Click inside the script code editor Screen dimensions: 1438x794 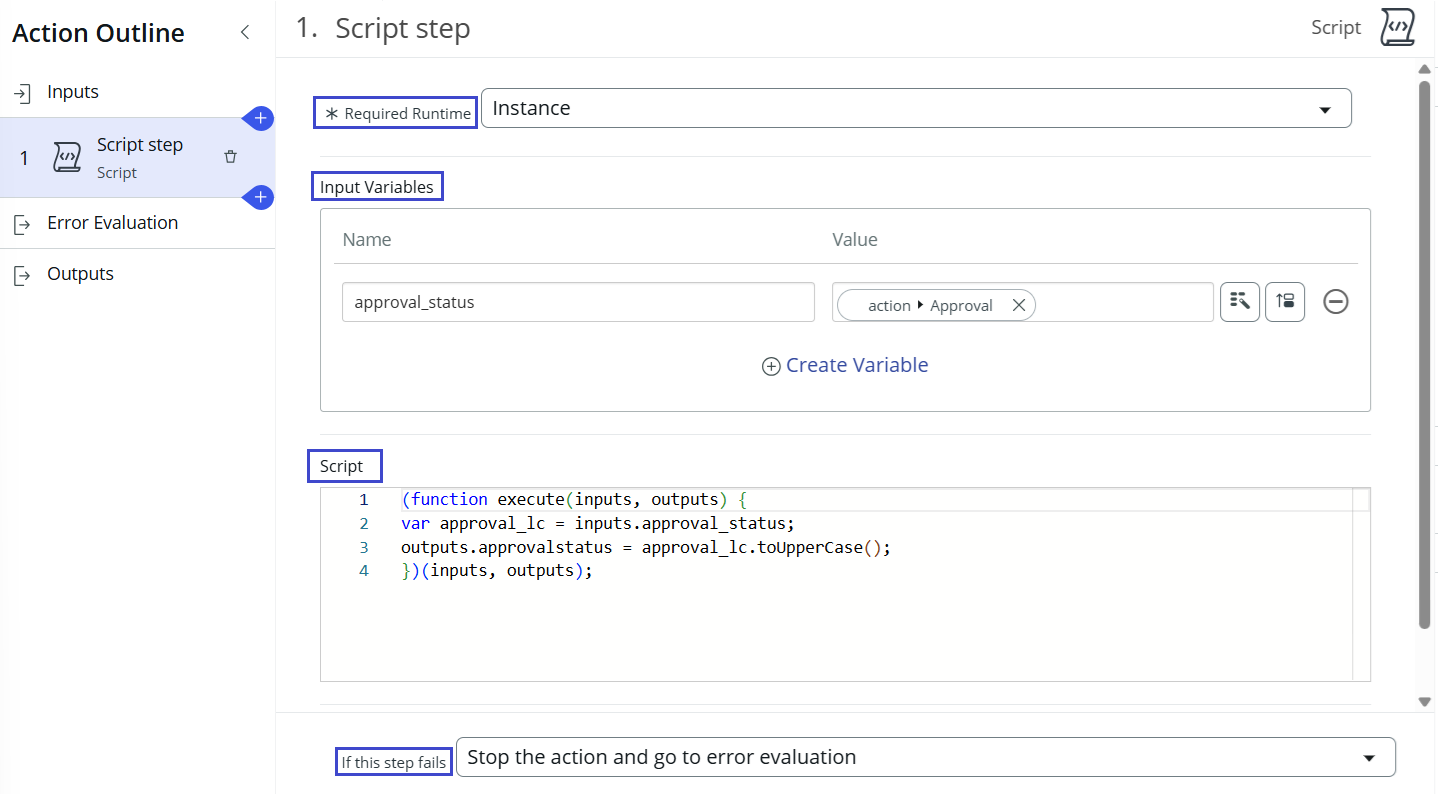click(845, 585)
